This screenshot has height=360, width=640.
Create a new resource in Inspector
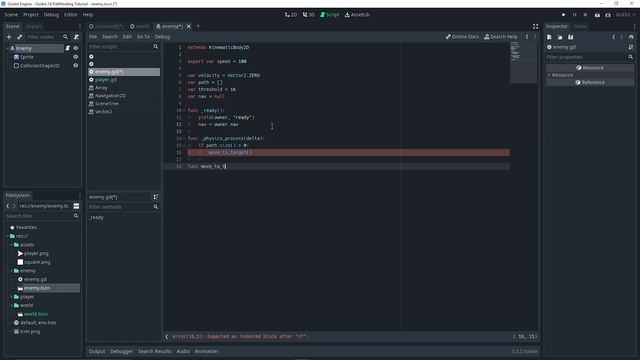(549, 37)
